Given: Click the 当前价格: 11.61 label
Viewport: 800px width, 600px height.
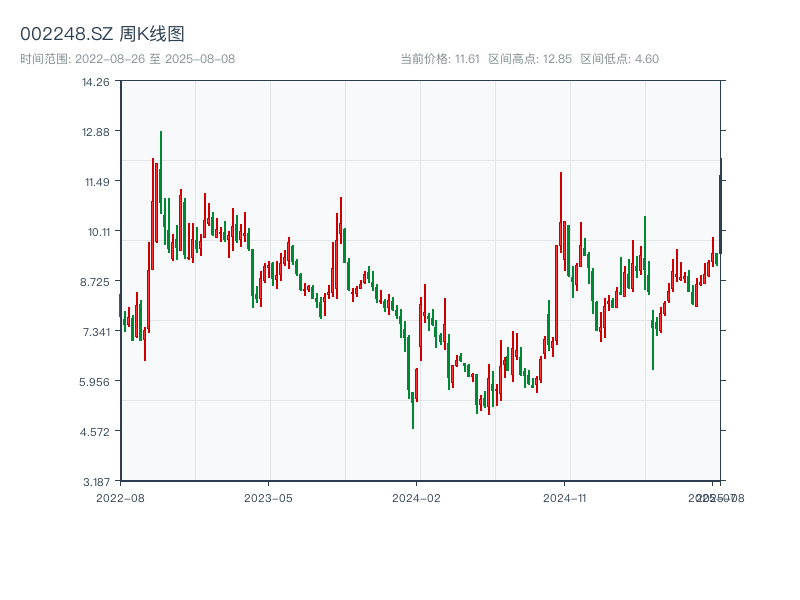Looking at the screenshot, I should point(440,59).
